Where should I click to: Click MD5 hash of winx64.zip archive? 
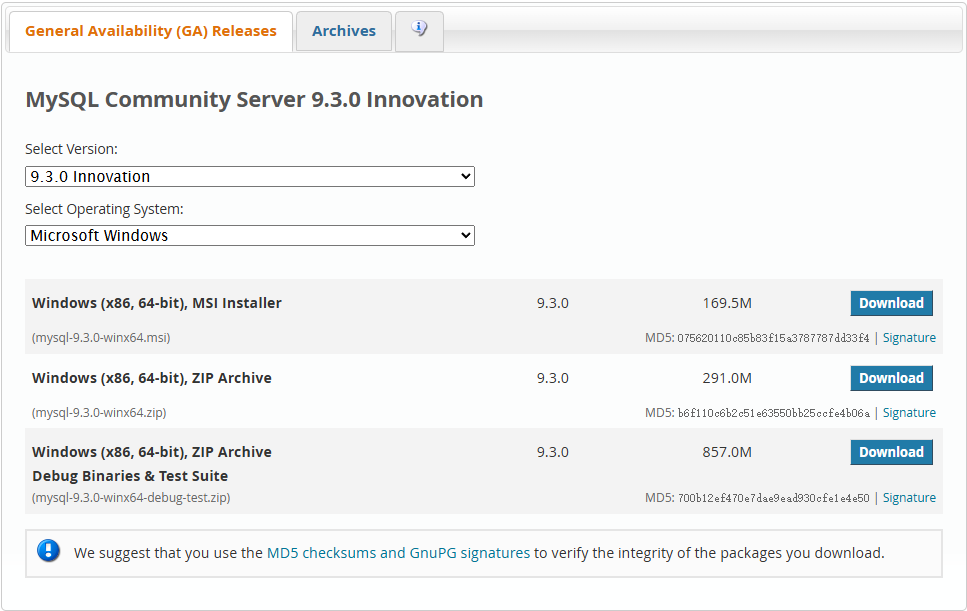click(x=773, y=412)
